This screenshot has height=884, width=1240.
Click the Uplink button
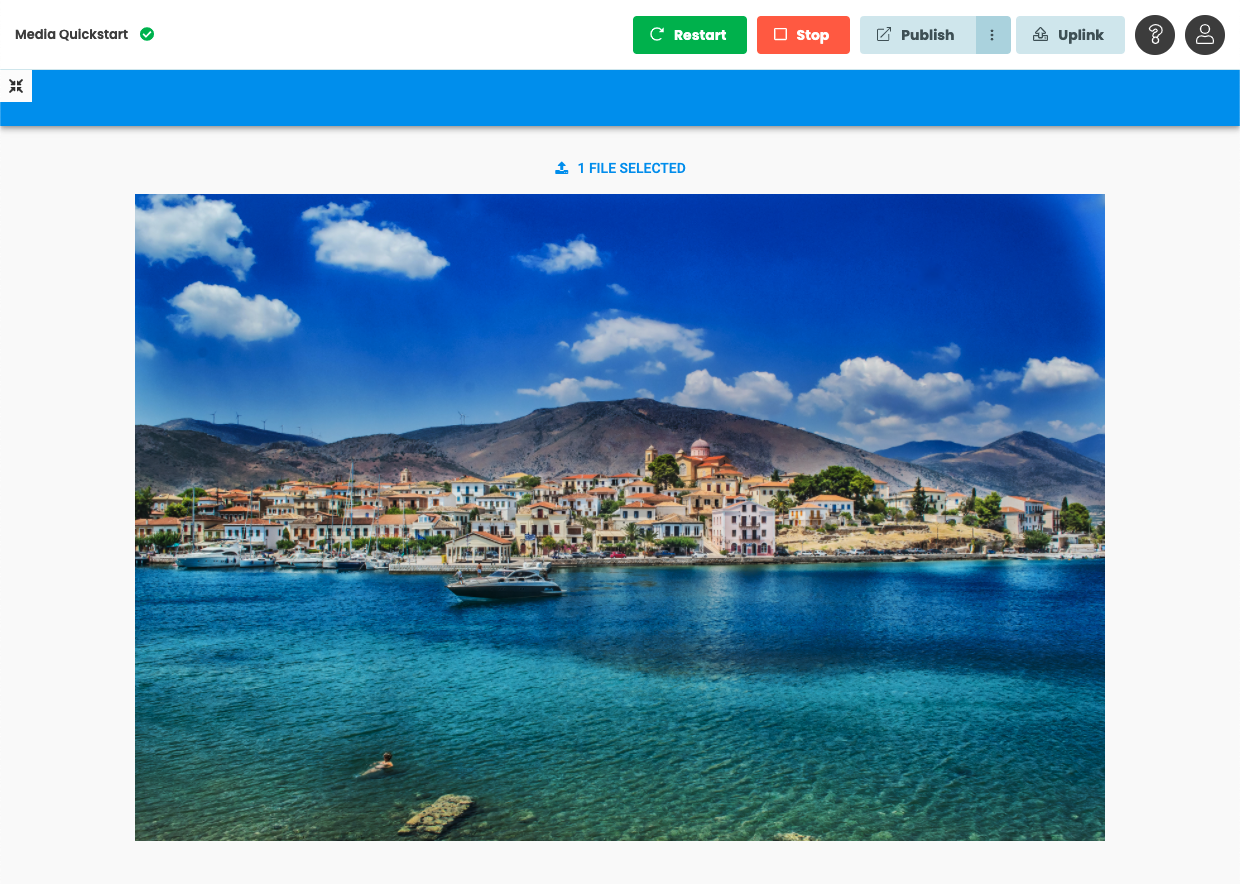tap(1070, 34)
